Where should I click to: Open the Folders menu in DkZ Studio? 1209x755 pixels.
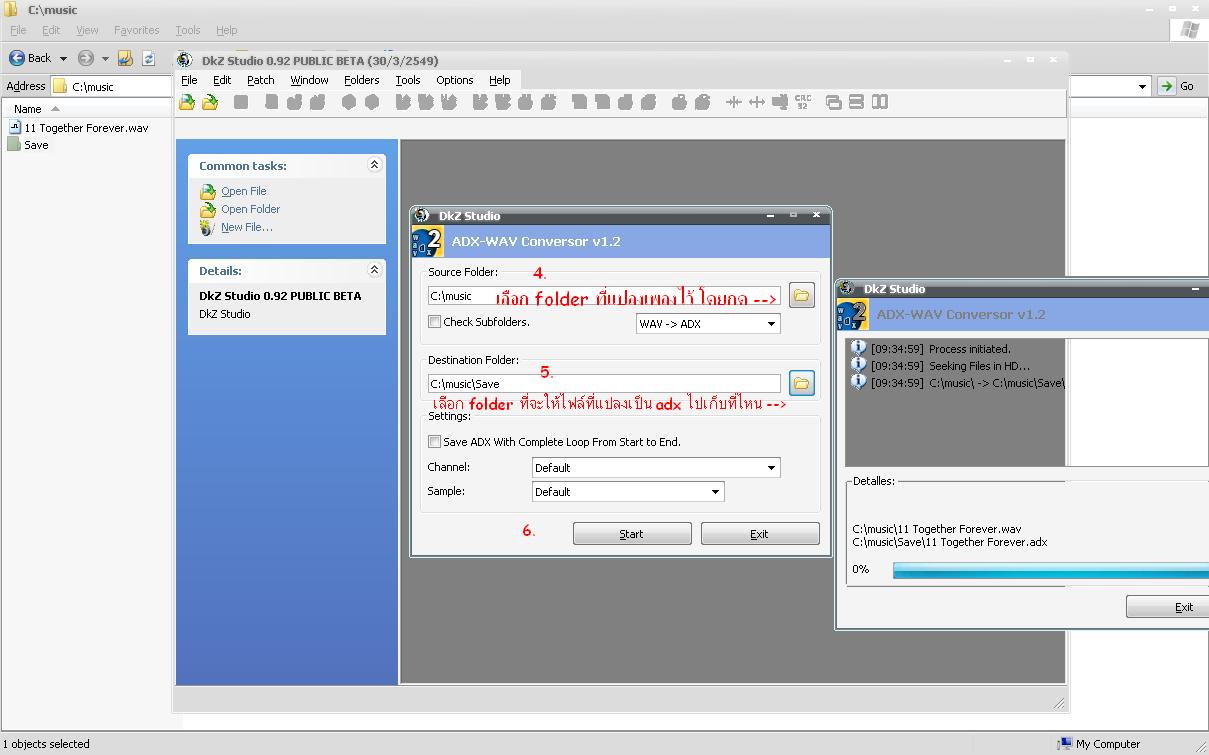pyautogui.click(x=361, y=80)
